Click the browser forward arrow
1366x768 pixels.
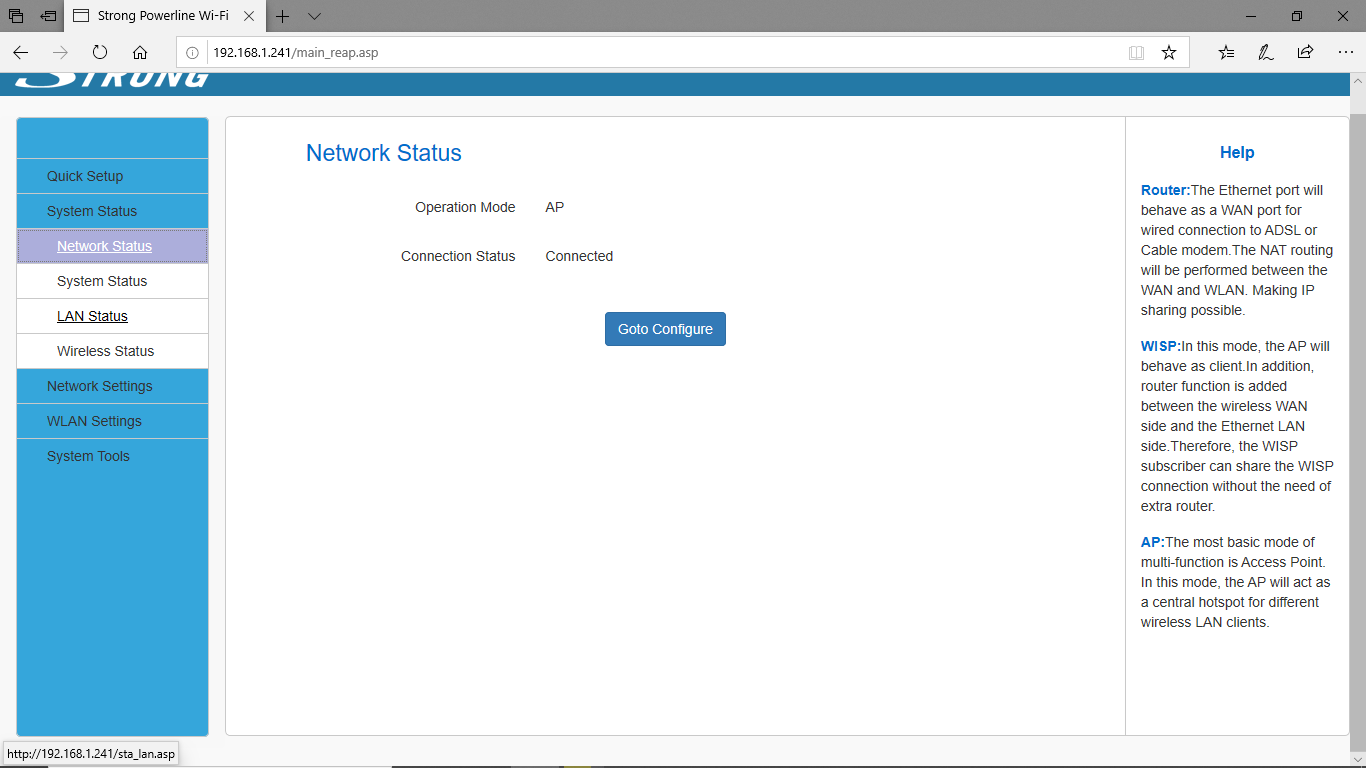tap(60, 52)
